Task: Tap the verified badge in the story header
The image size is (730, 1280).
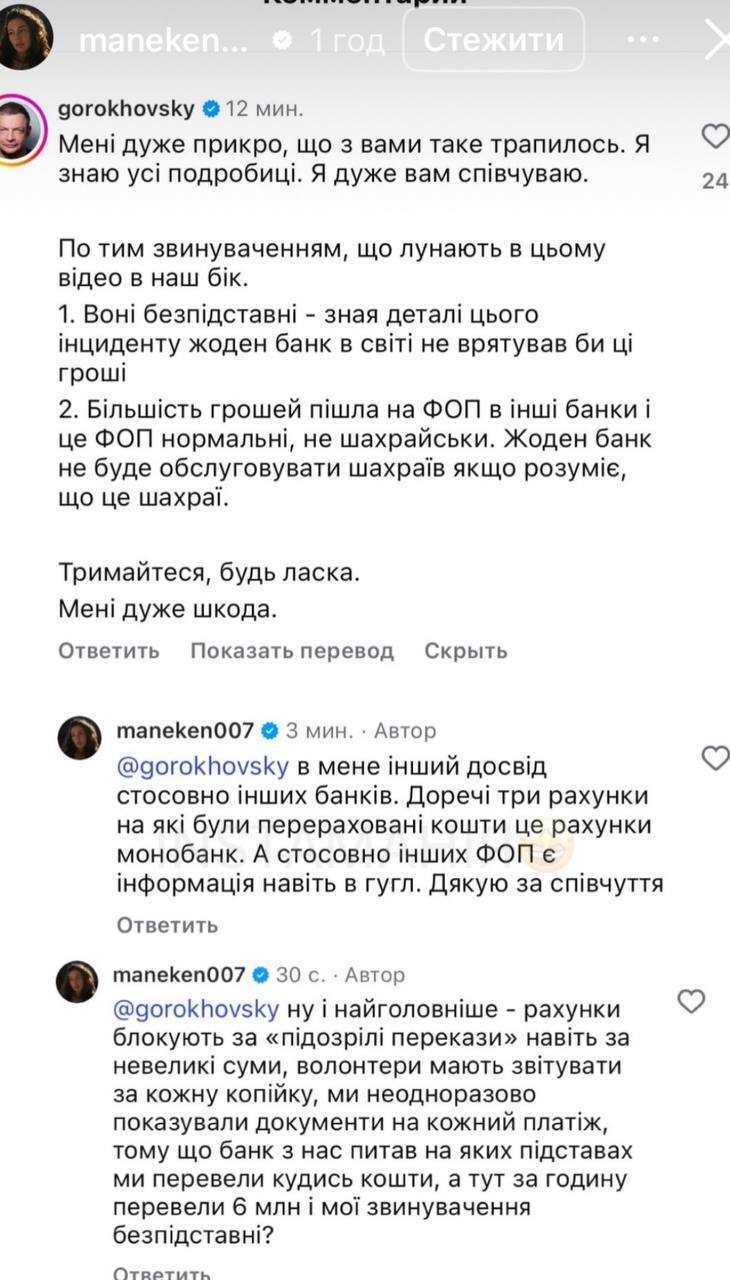Action: point(284,40)
